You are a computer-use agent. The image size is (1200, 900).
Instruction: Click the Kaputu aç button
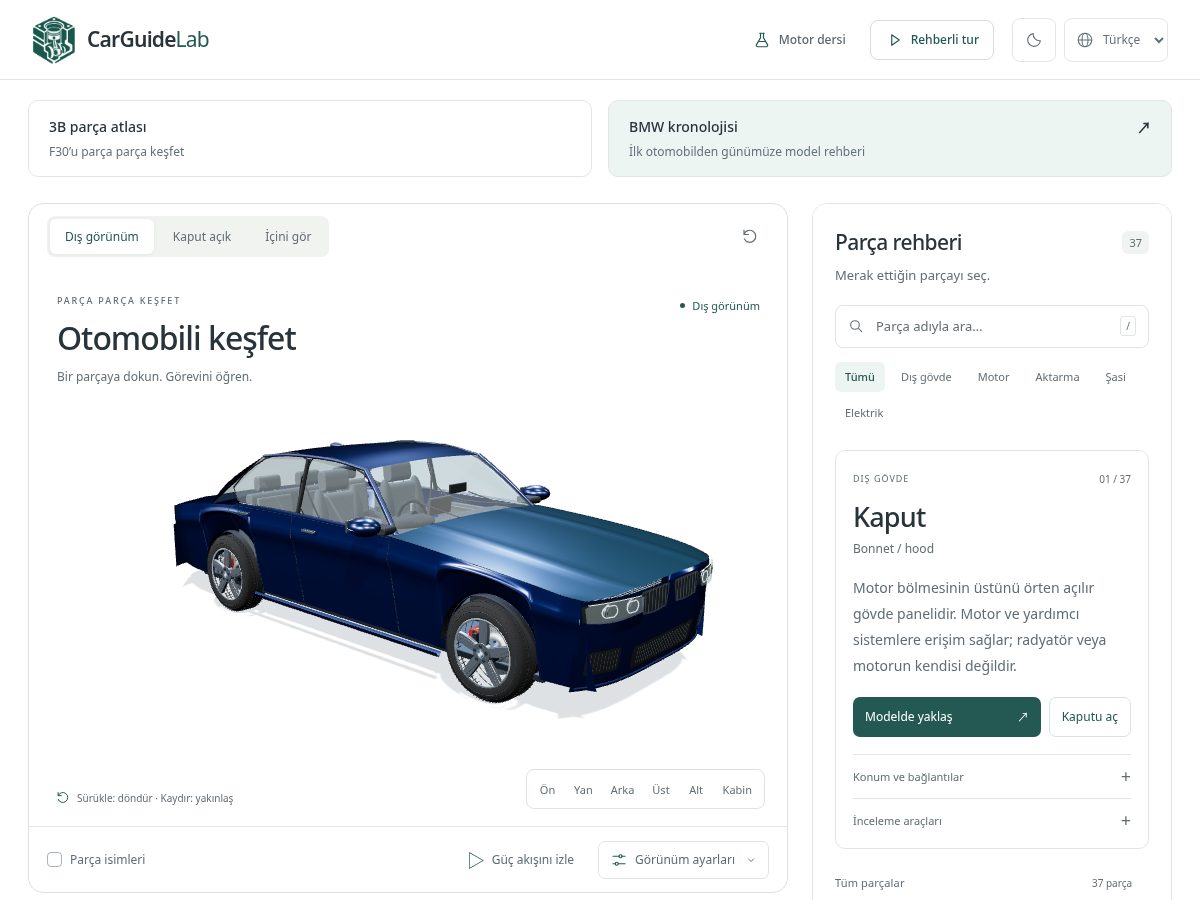coord(1090,717)
